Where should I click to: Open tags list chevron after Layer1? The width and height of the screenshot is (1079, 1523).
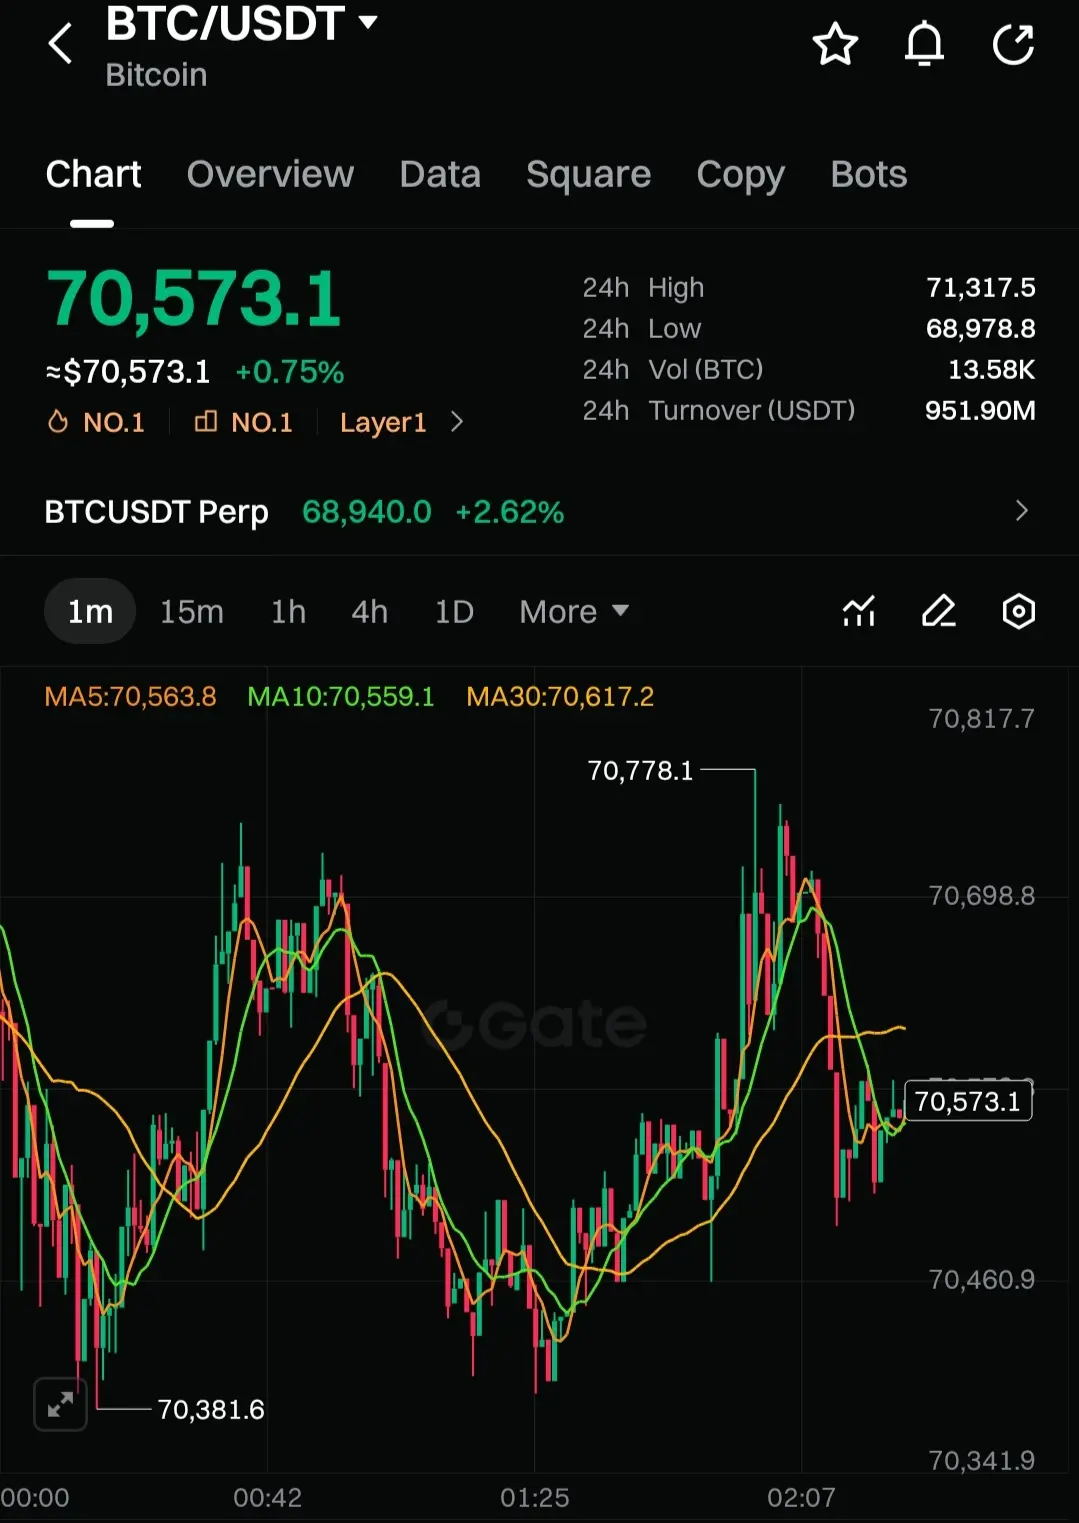coord(457,422)
